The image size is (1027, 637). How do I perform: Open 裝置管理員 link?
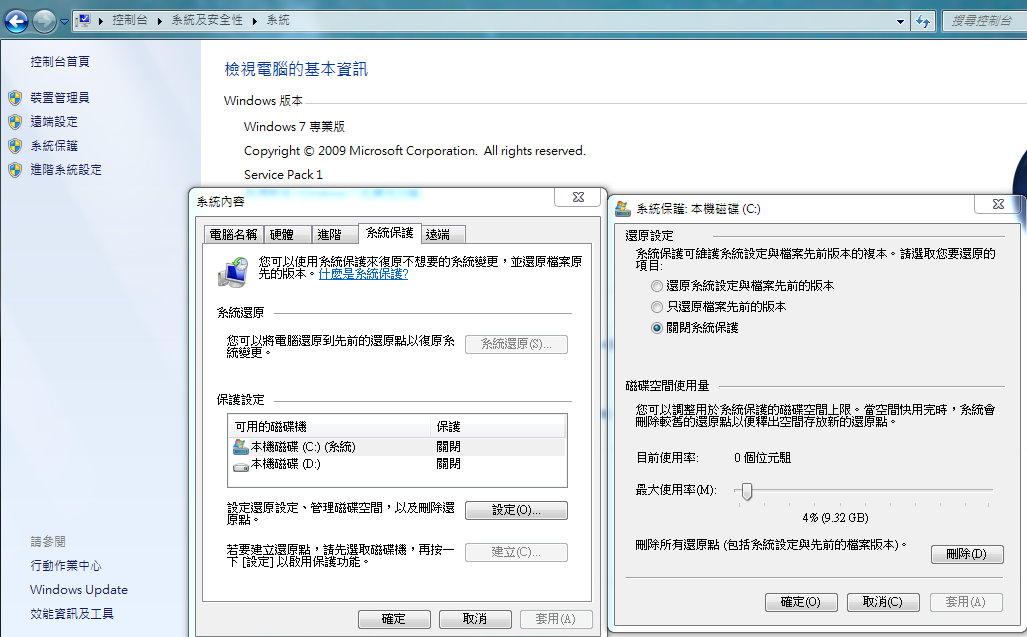pyautogui.click(x=60, y=98)
